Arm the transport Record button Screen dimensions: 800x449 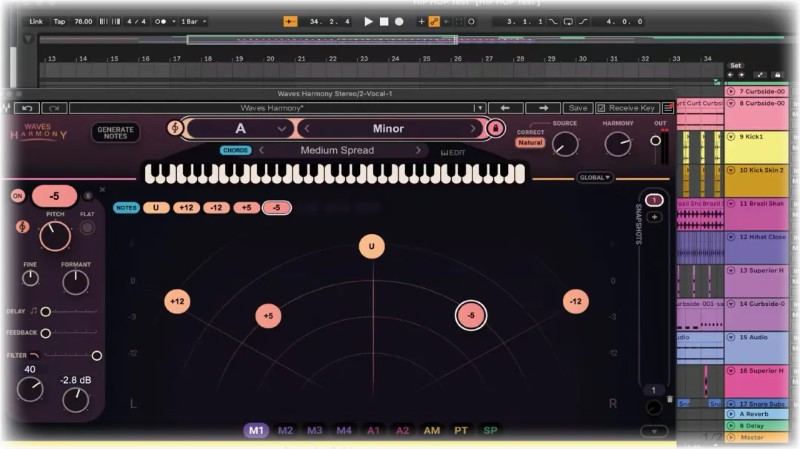coord(399,21)
